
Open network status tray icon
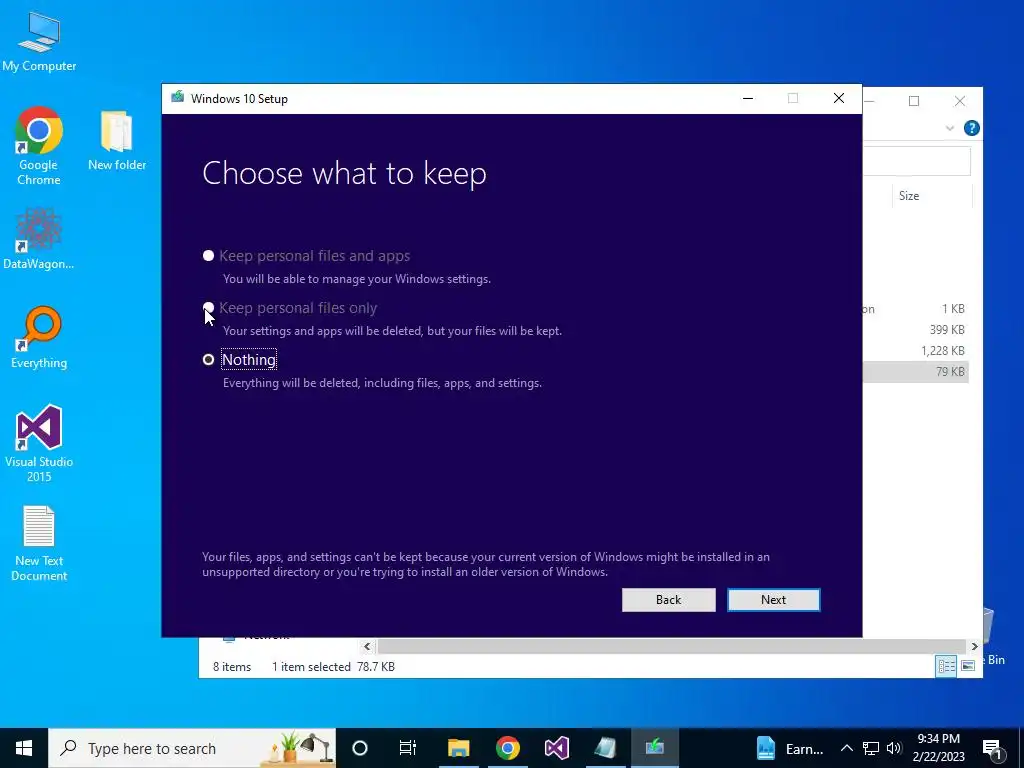871,748
